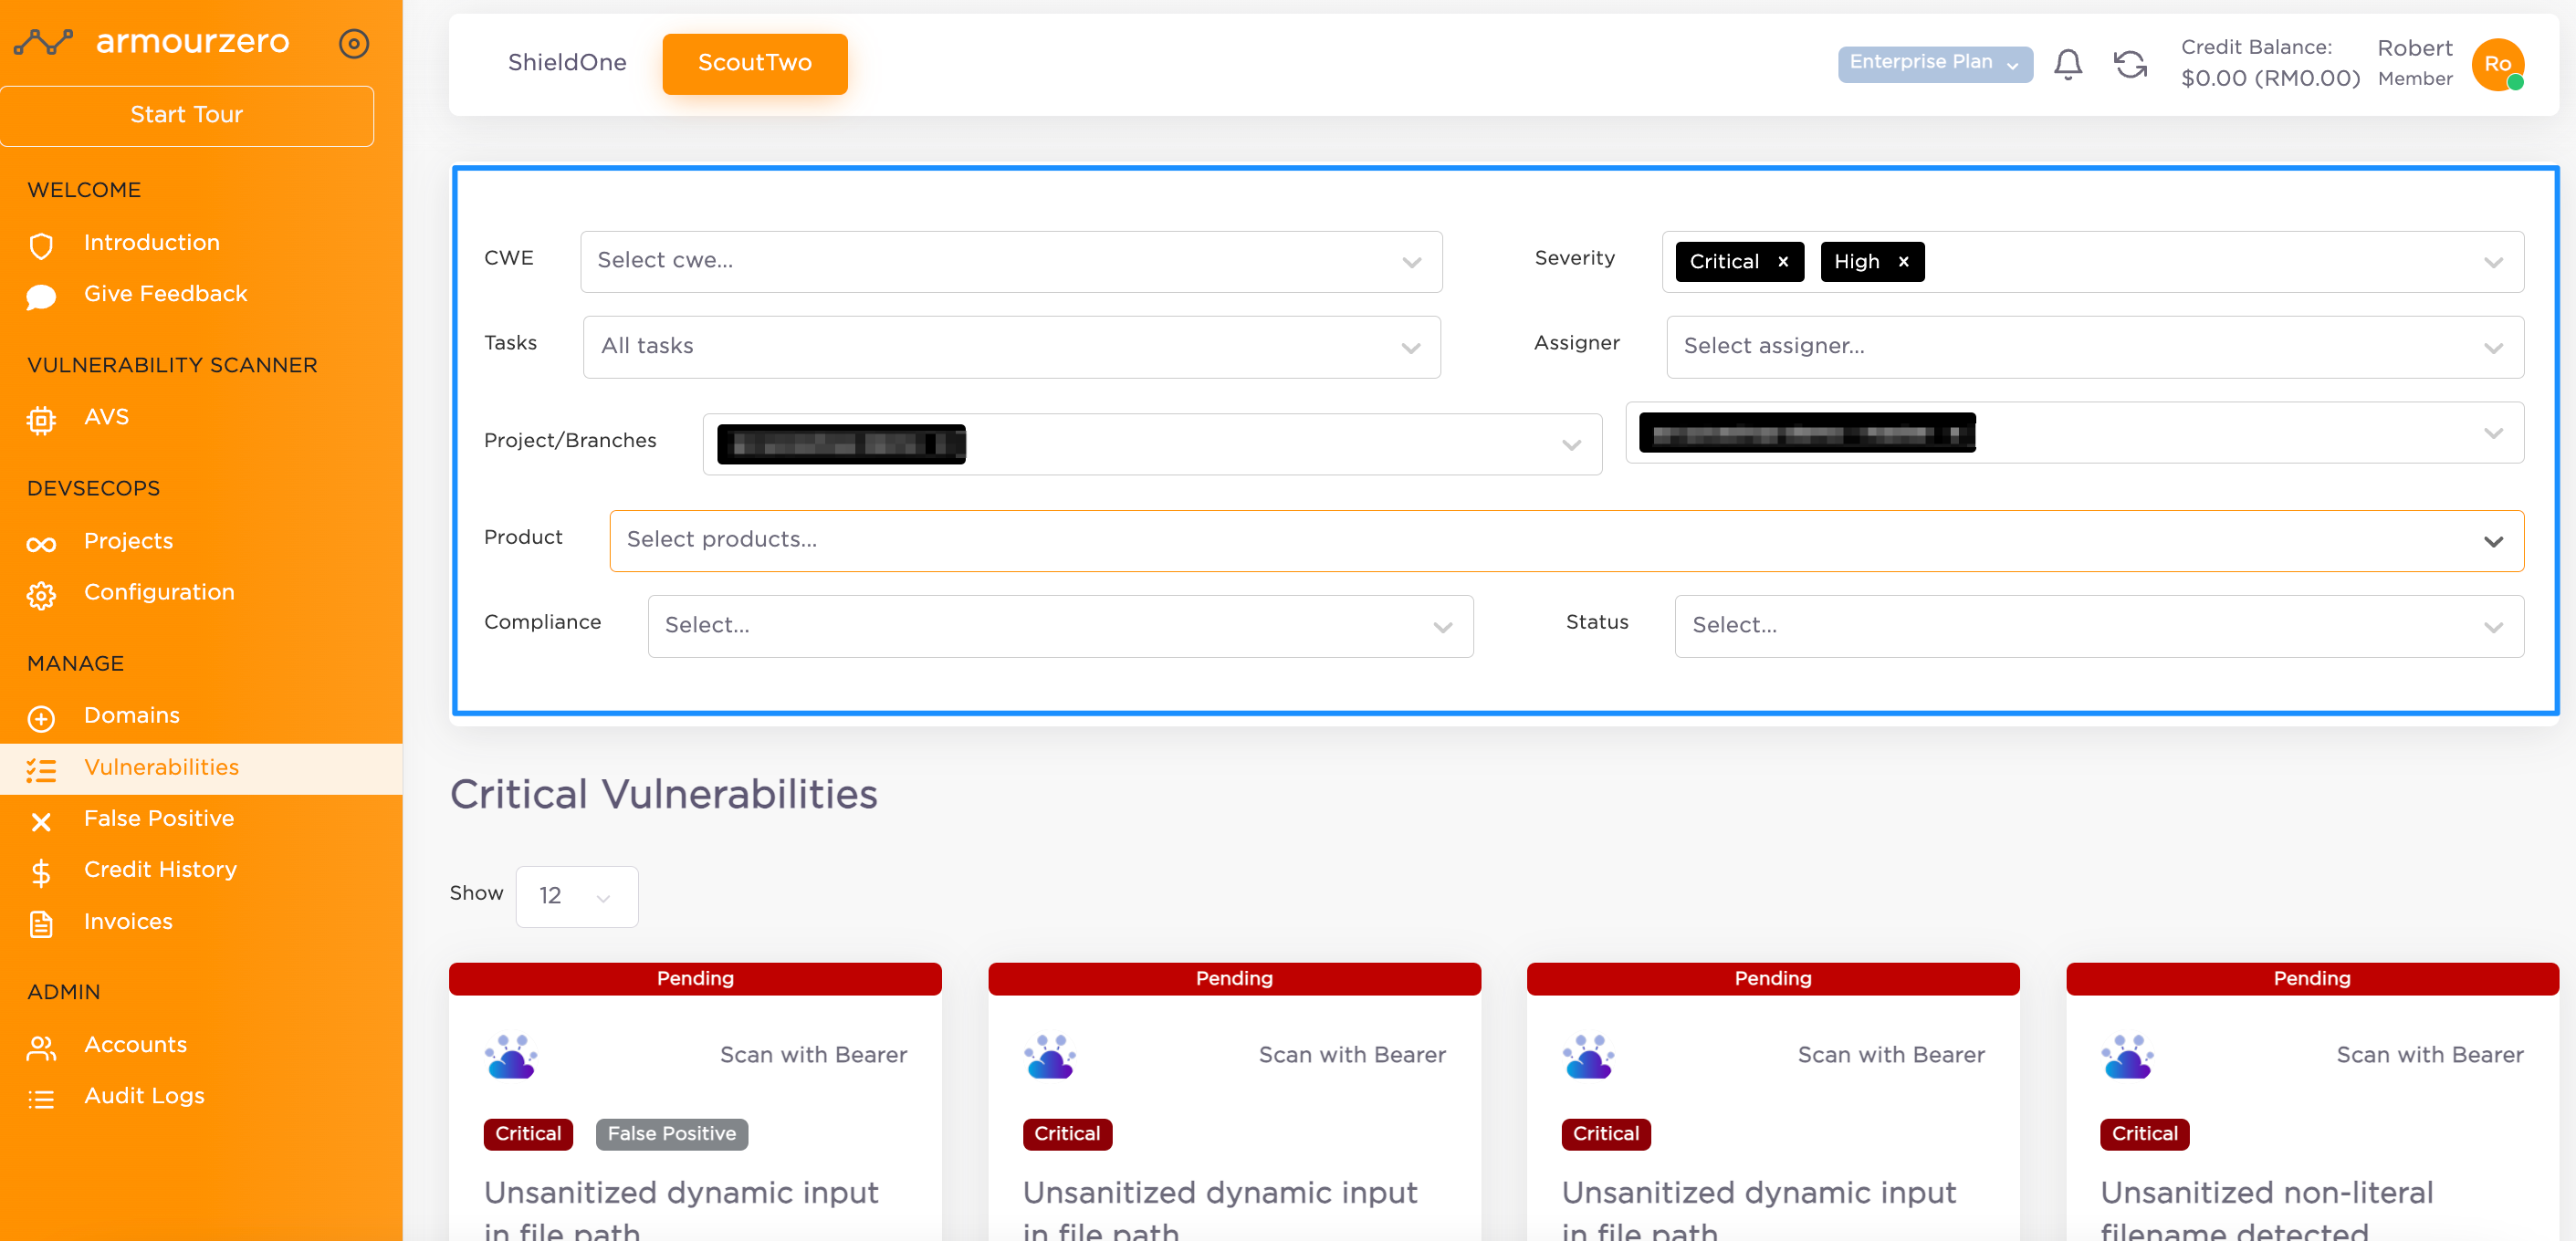
Task: Click the Projects infinity icon
Action: (x=41, y=544)
